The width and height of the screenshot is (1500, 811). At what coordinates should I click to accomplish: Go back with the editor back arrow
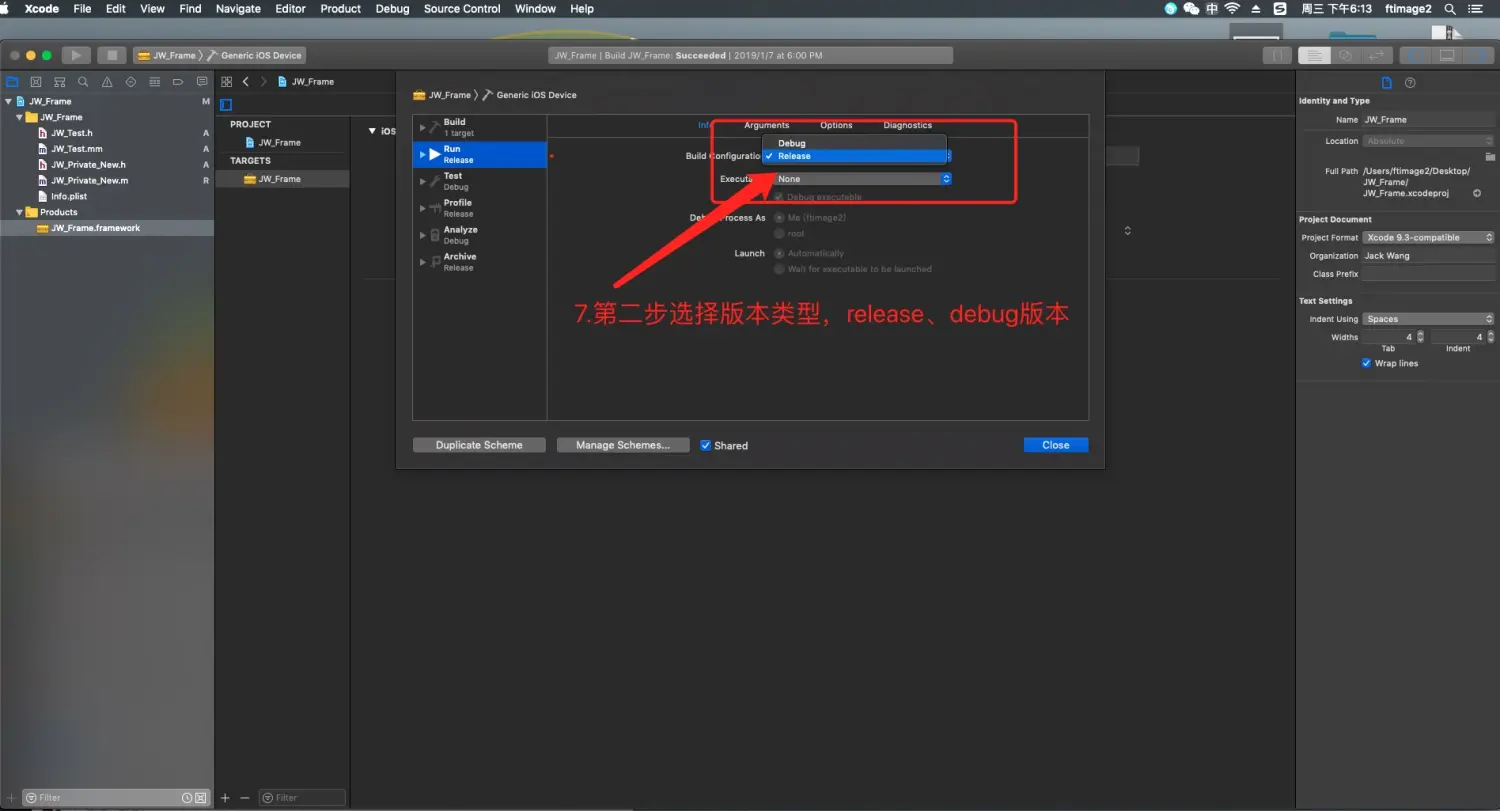click(x=246, y=82)
